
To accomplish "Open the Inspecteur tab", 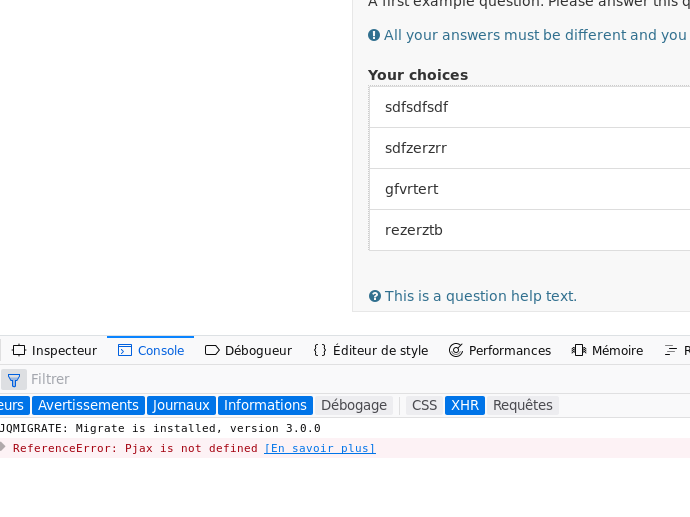I will pos(54,351).
